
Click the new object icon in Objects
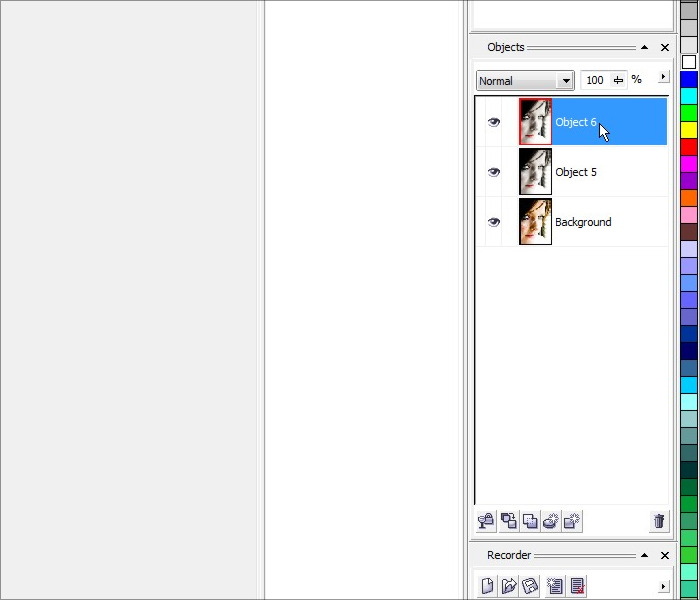click(x=572, y=521)
